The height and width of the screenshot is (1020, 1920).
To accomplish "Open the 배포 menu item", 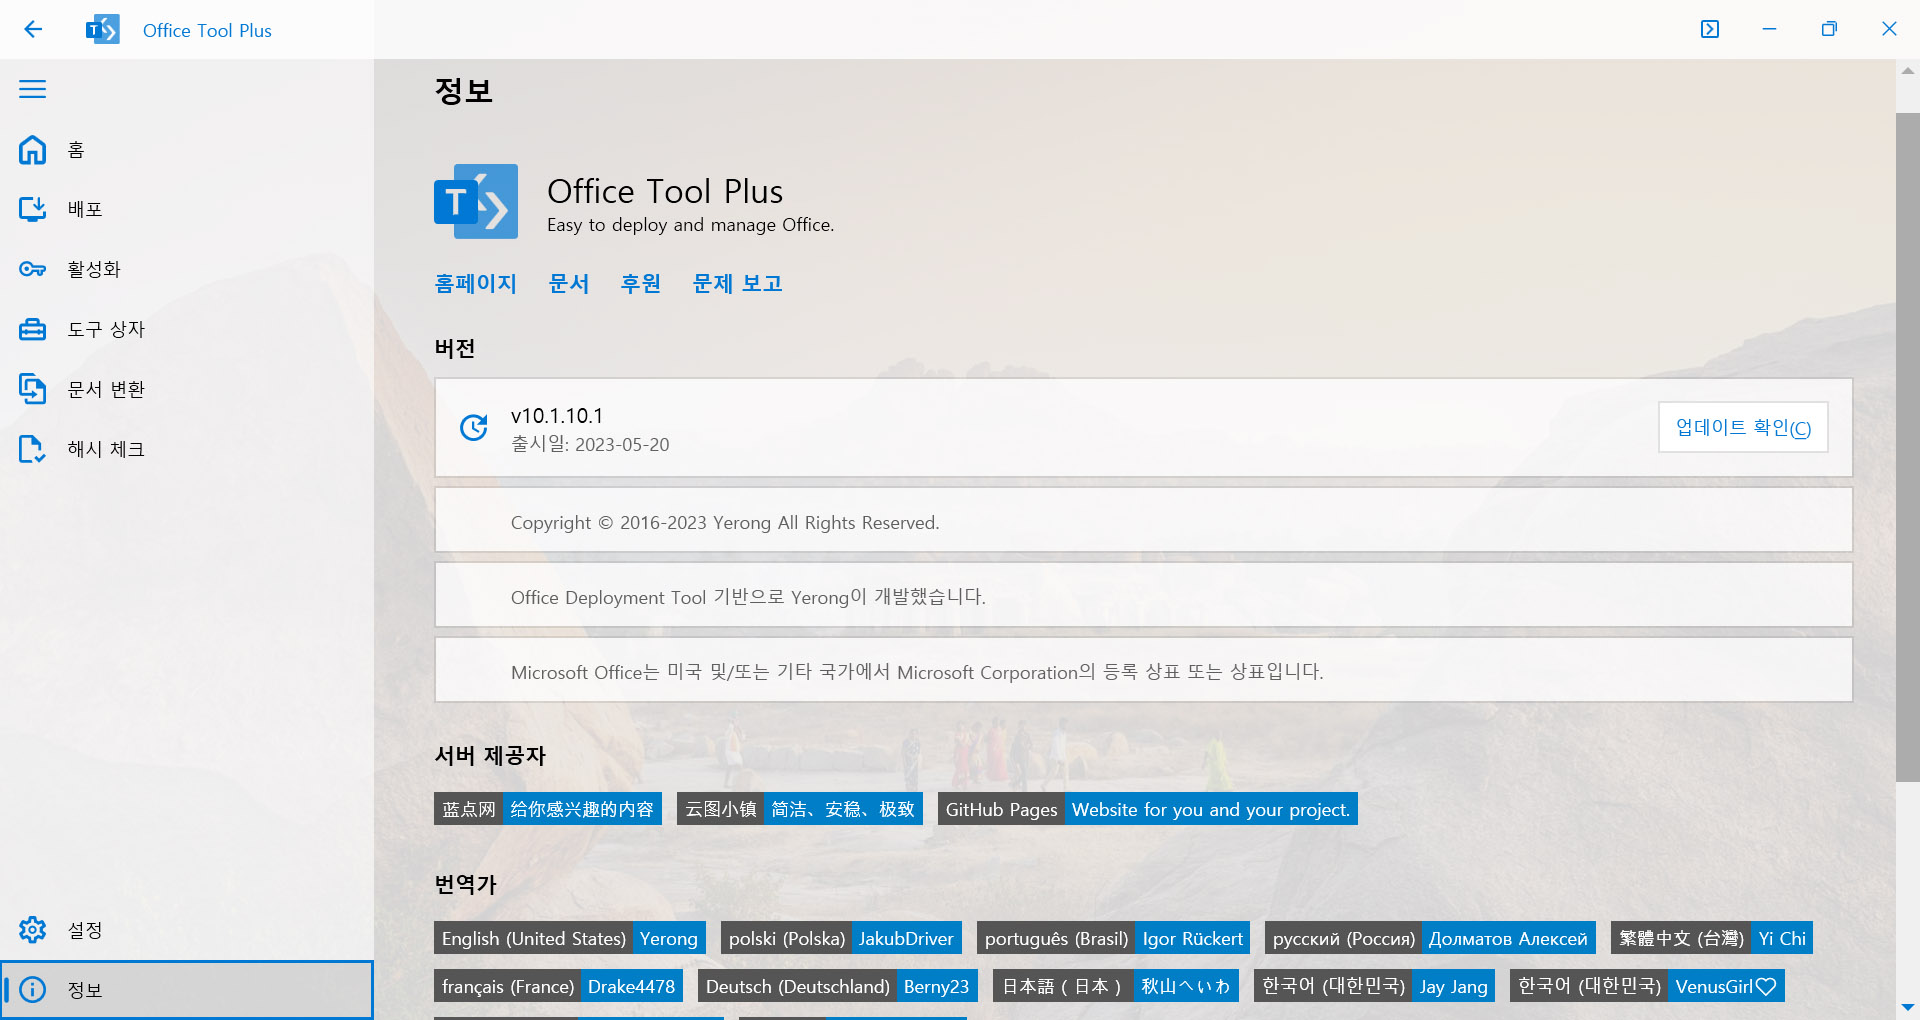I will 187,209.
